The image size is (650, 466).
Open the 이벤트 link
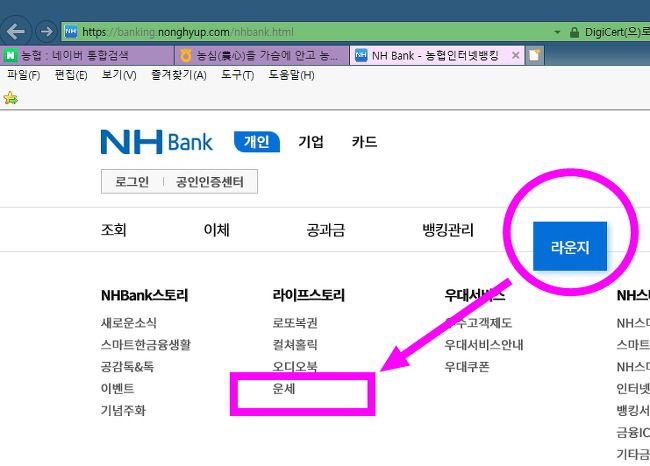[117, 388]
